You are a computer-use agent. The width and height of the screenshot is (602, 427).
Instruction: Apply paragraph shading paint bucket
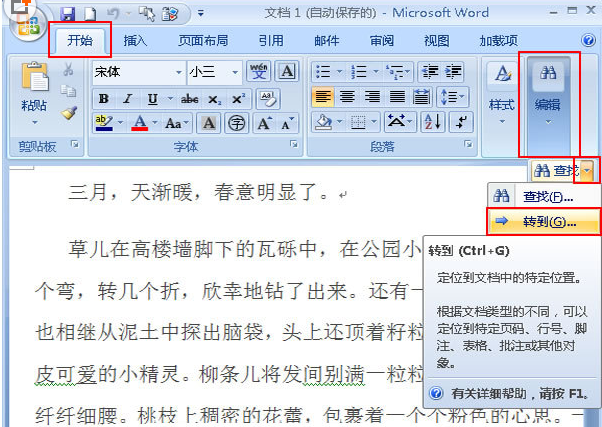323,123
